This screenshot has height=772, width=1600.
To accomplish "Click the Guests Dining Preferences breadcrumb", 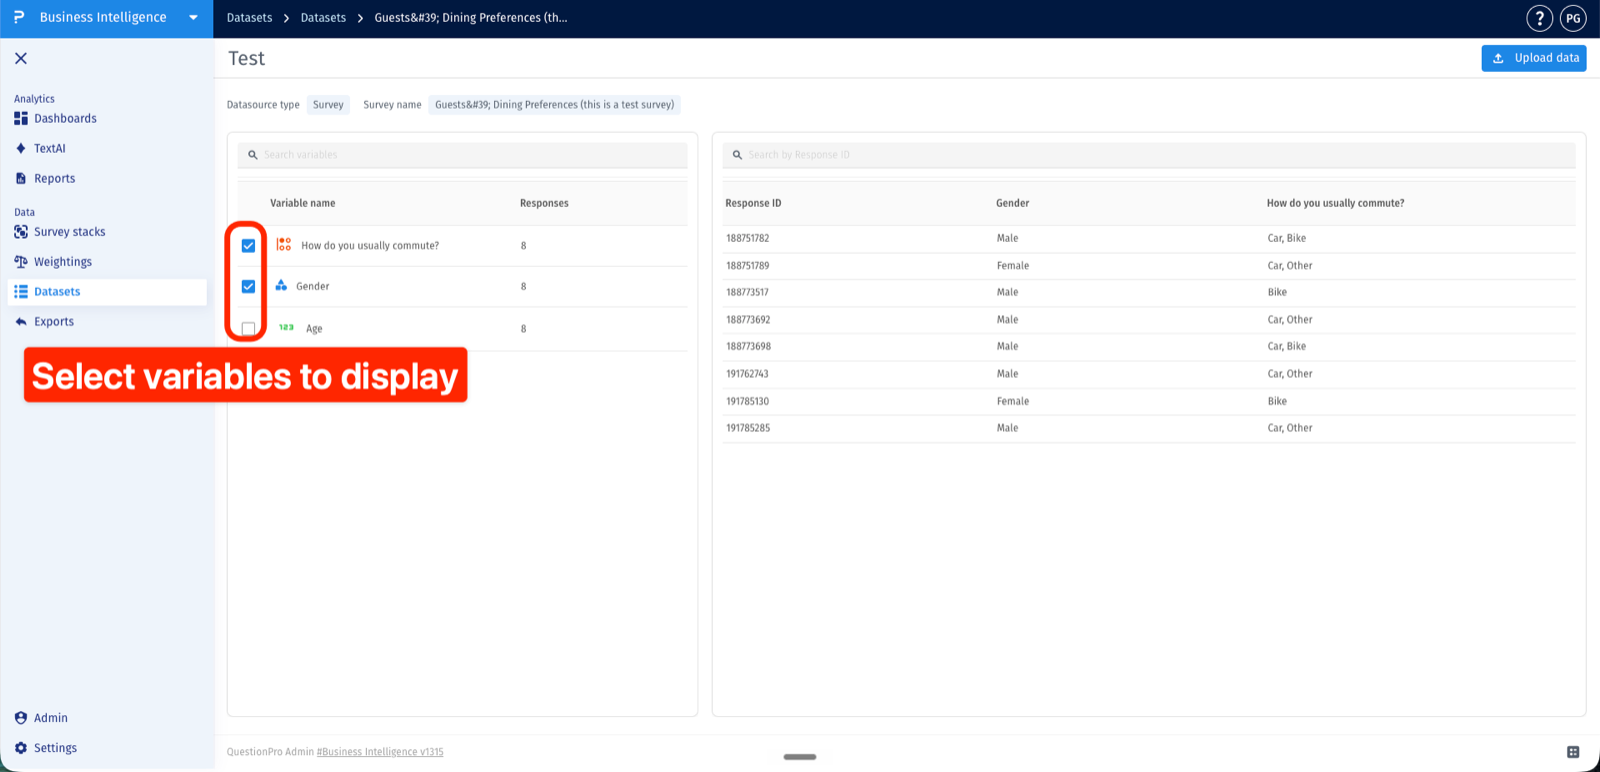I will tap(471, 18).
